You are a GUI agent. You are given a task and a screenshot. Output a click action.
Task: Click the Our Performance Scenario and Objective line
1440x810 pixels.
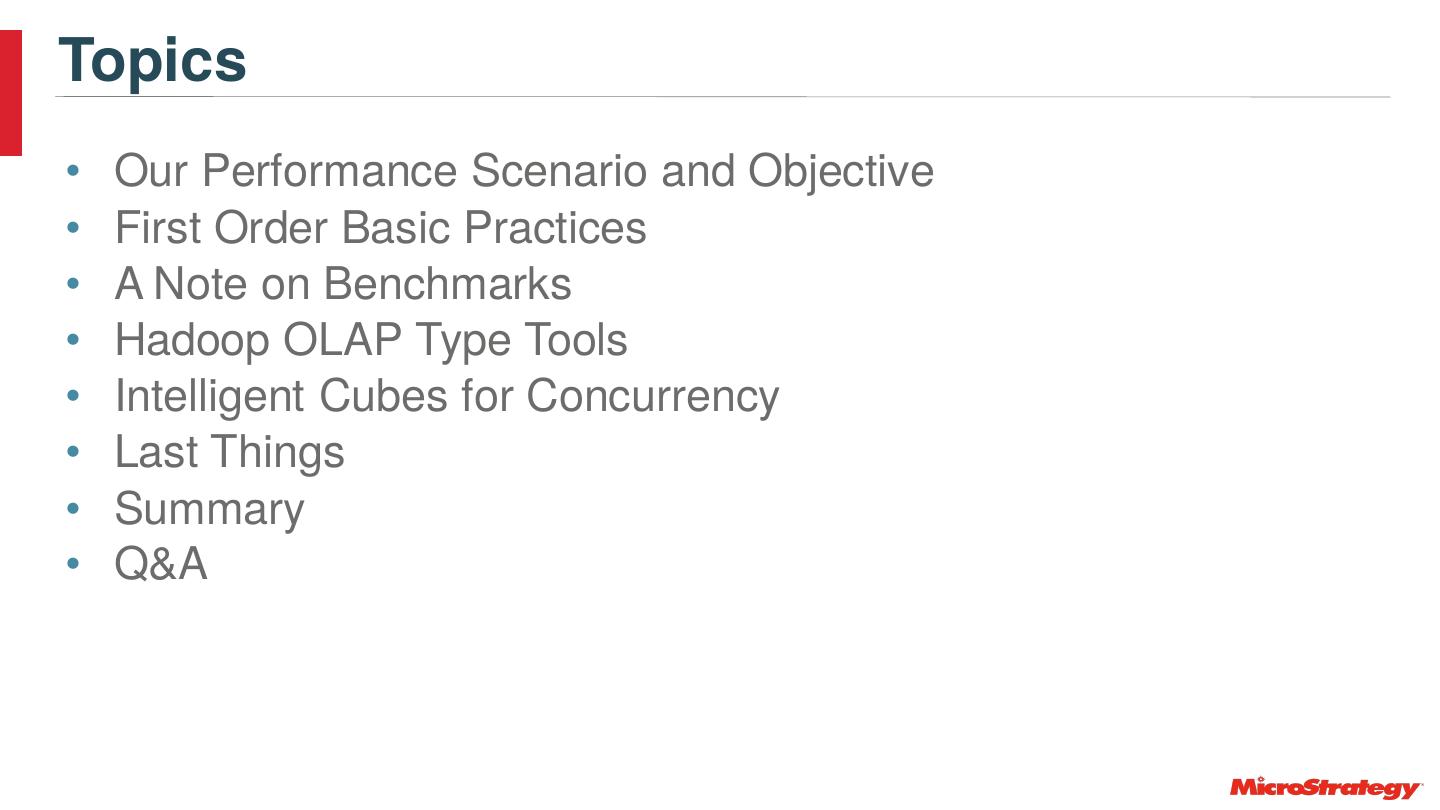pyautogui.click(x=524, y=171)
